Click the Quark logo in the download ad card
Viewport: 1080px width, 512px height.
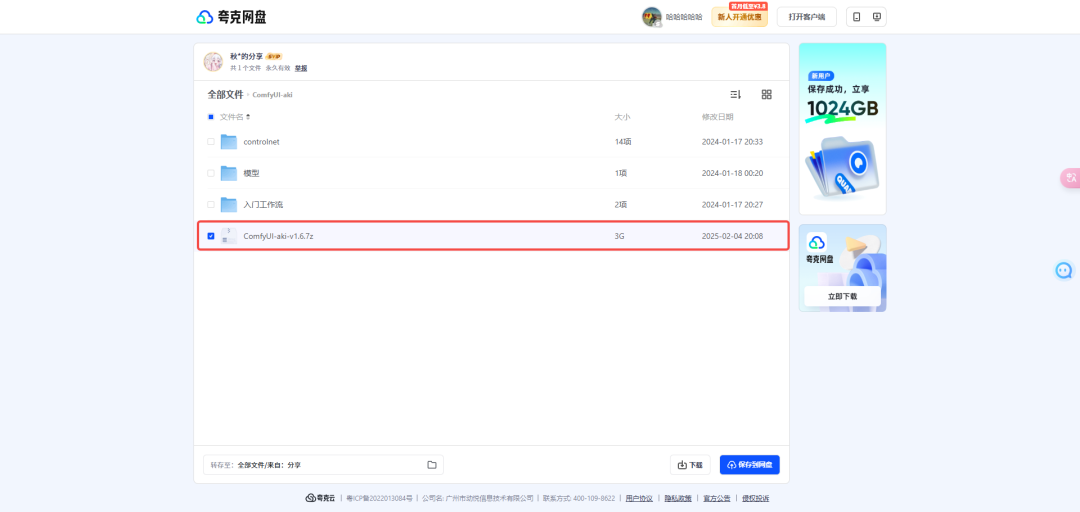pyautogui.click(x=817, y=242)
